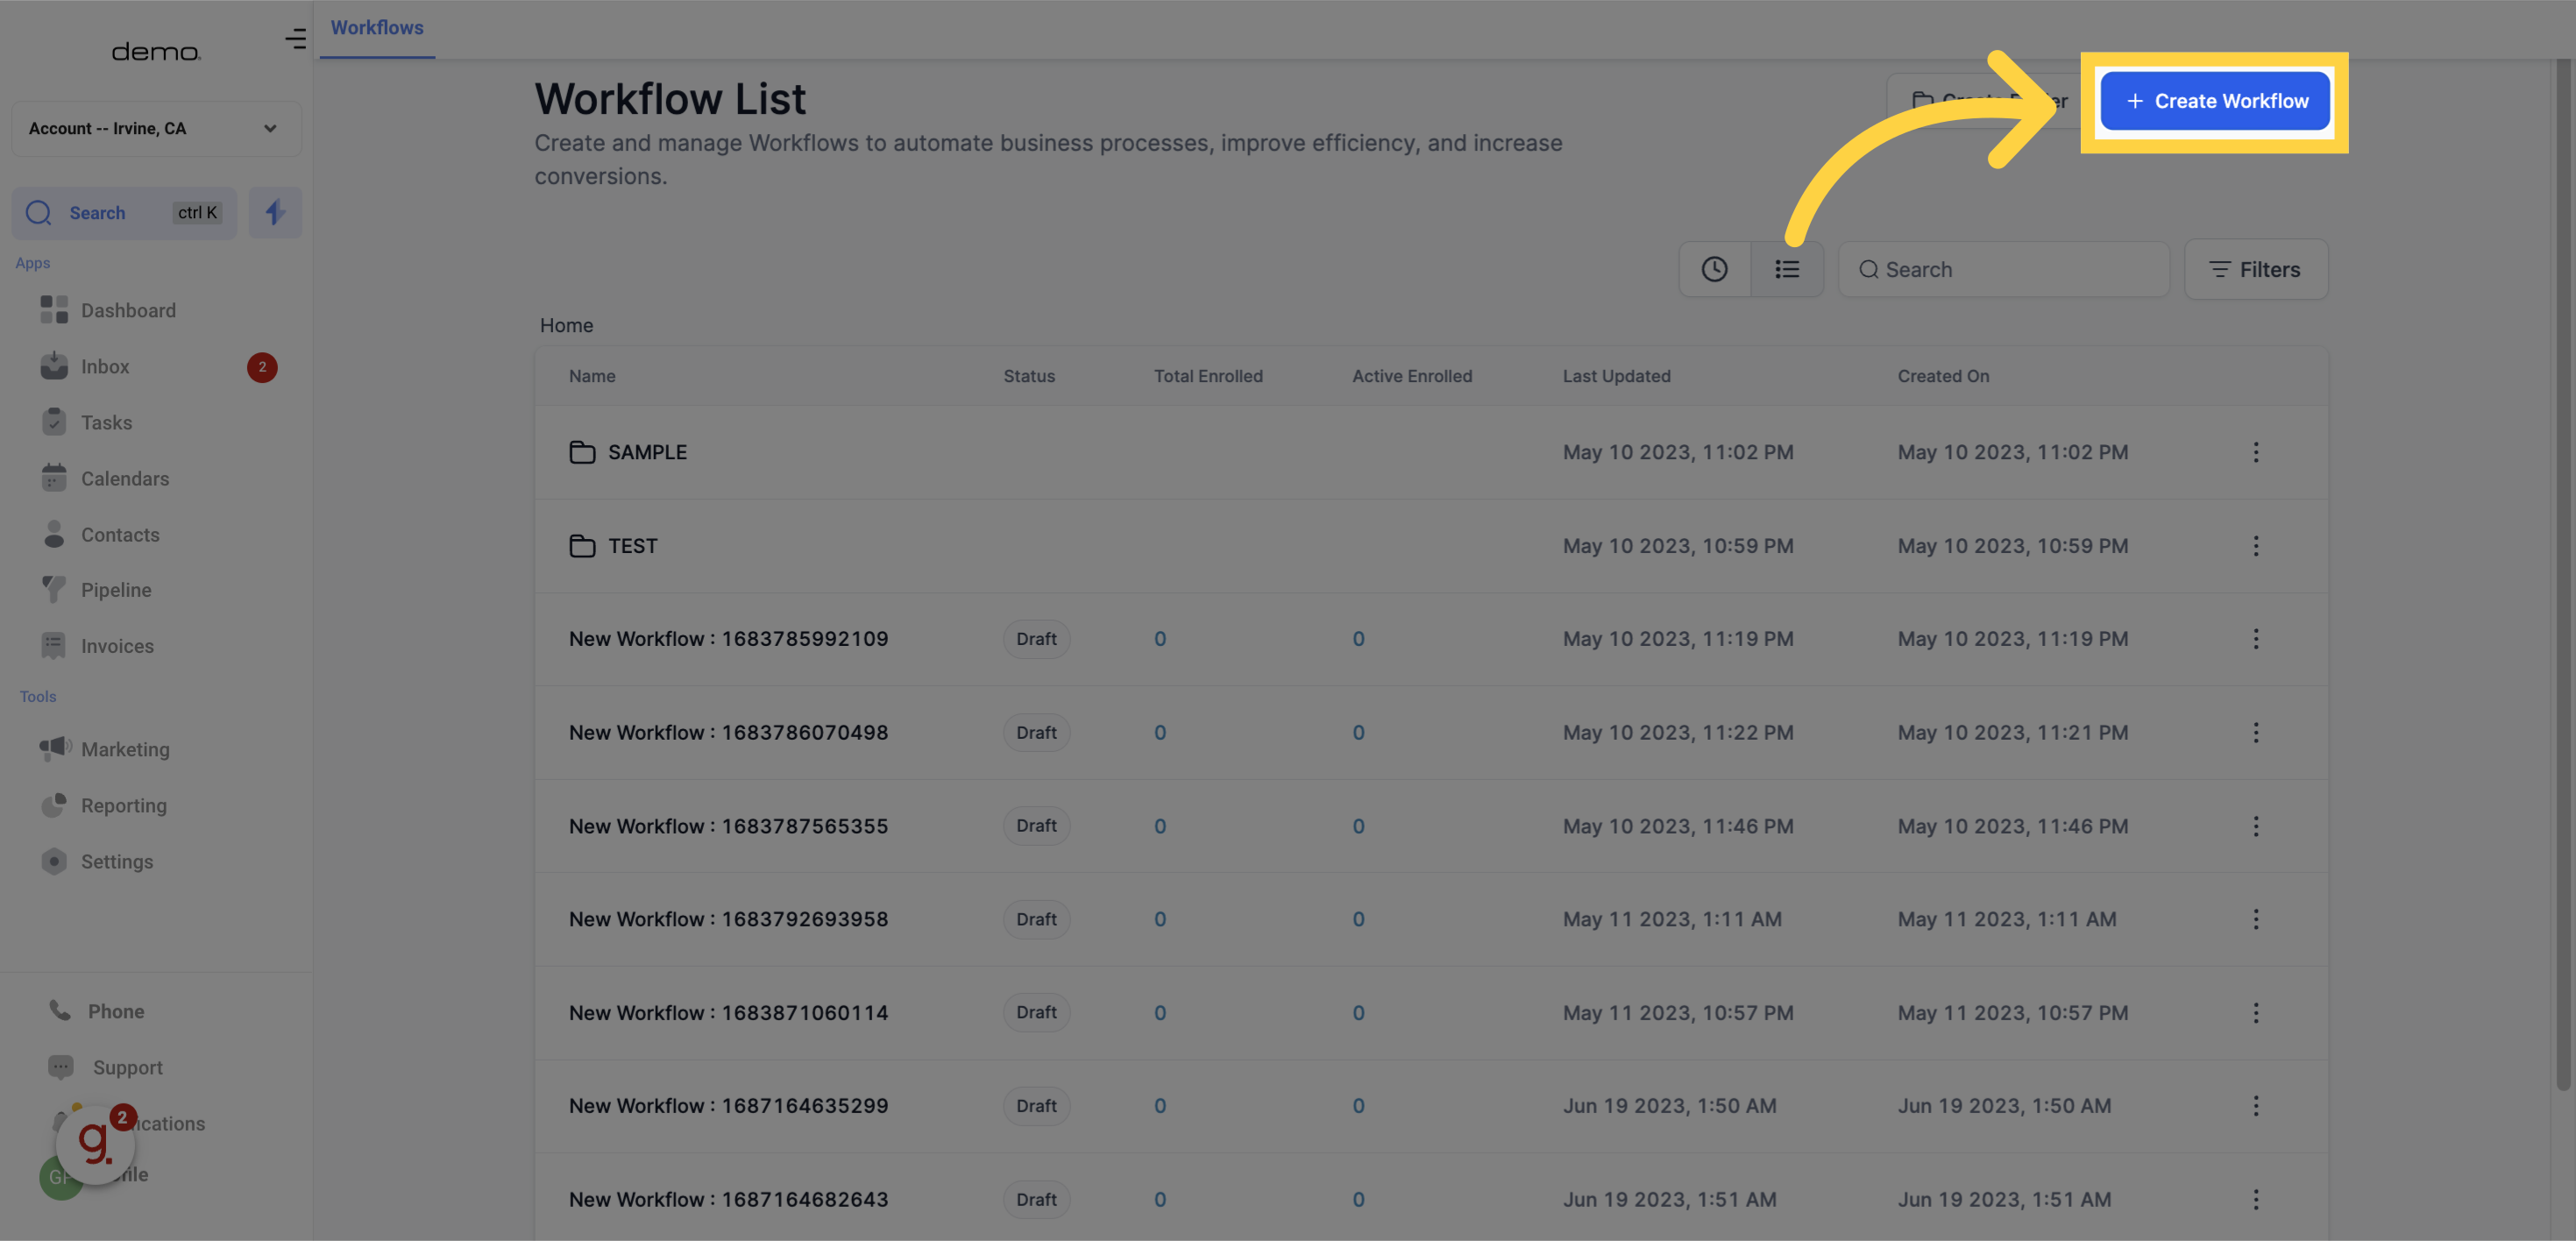Open New Workflow : 1687164635299
The height and width of the screenshot is (1241, 2576).
(x=728, y=1106)
